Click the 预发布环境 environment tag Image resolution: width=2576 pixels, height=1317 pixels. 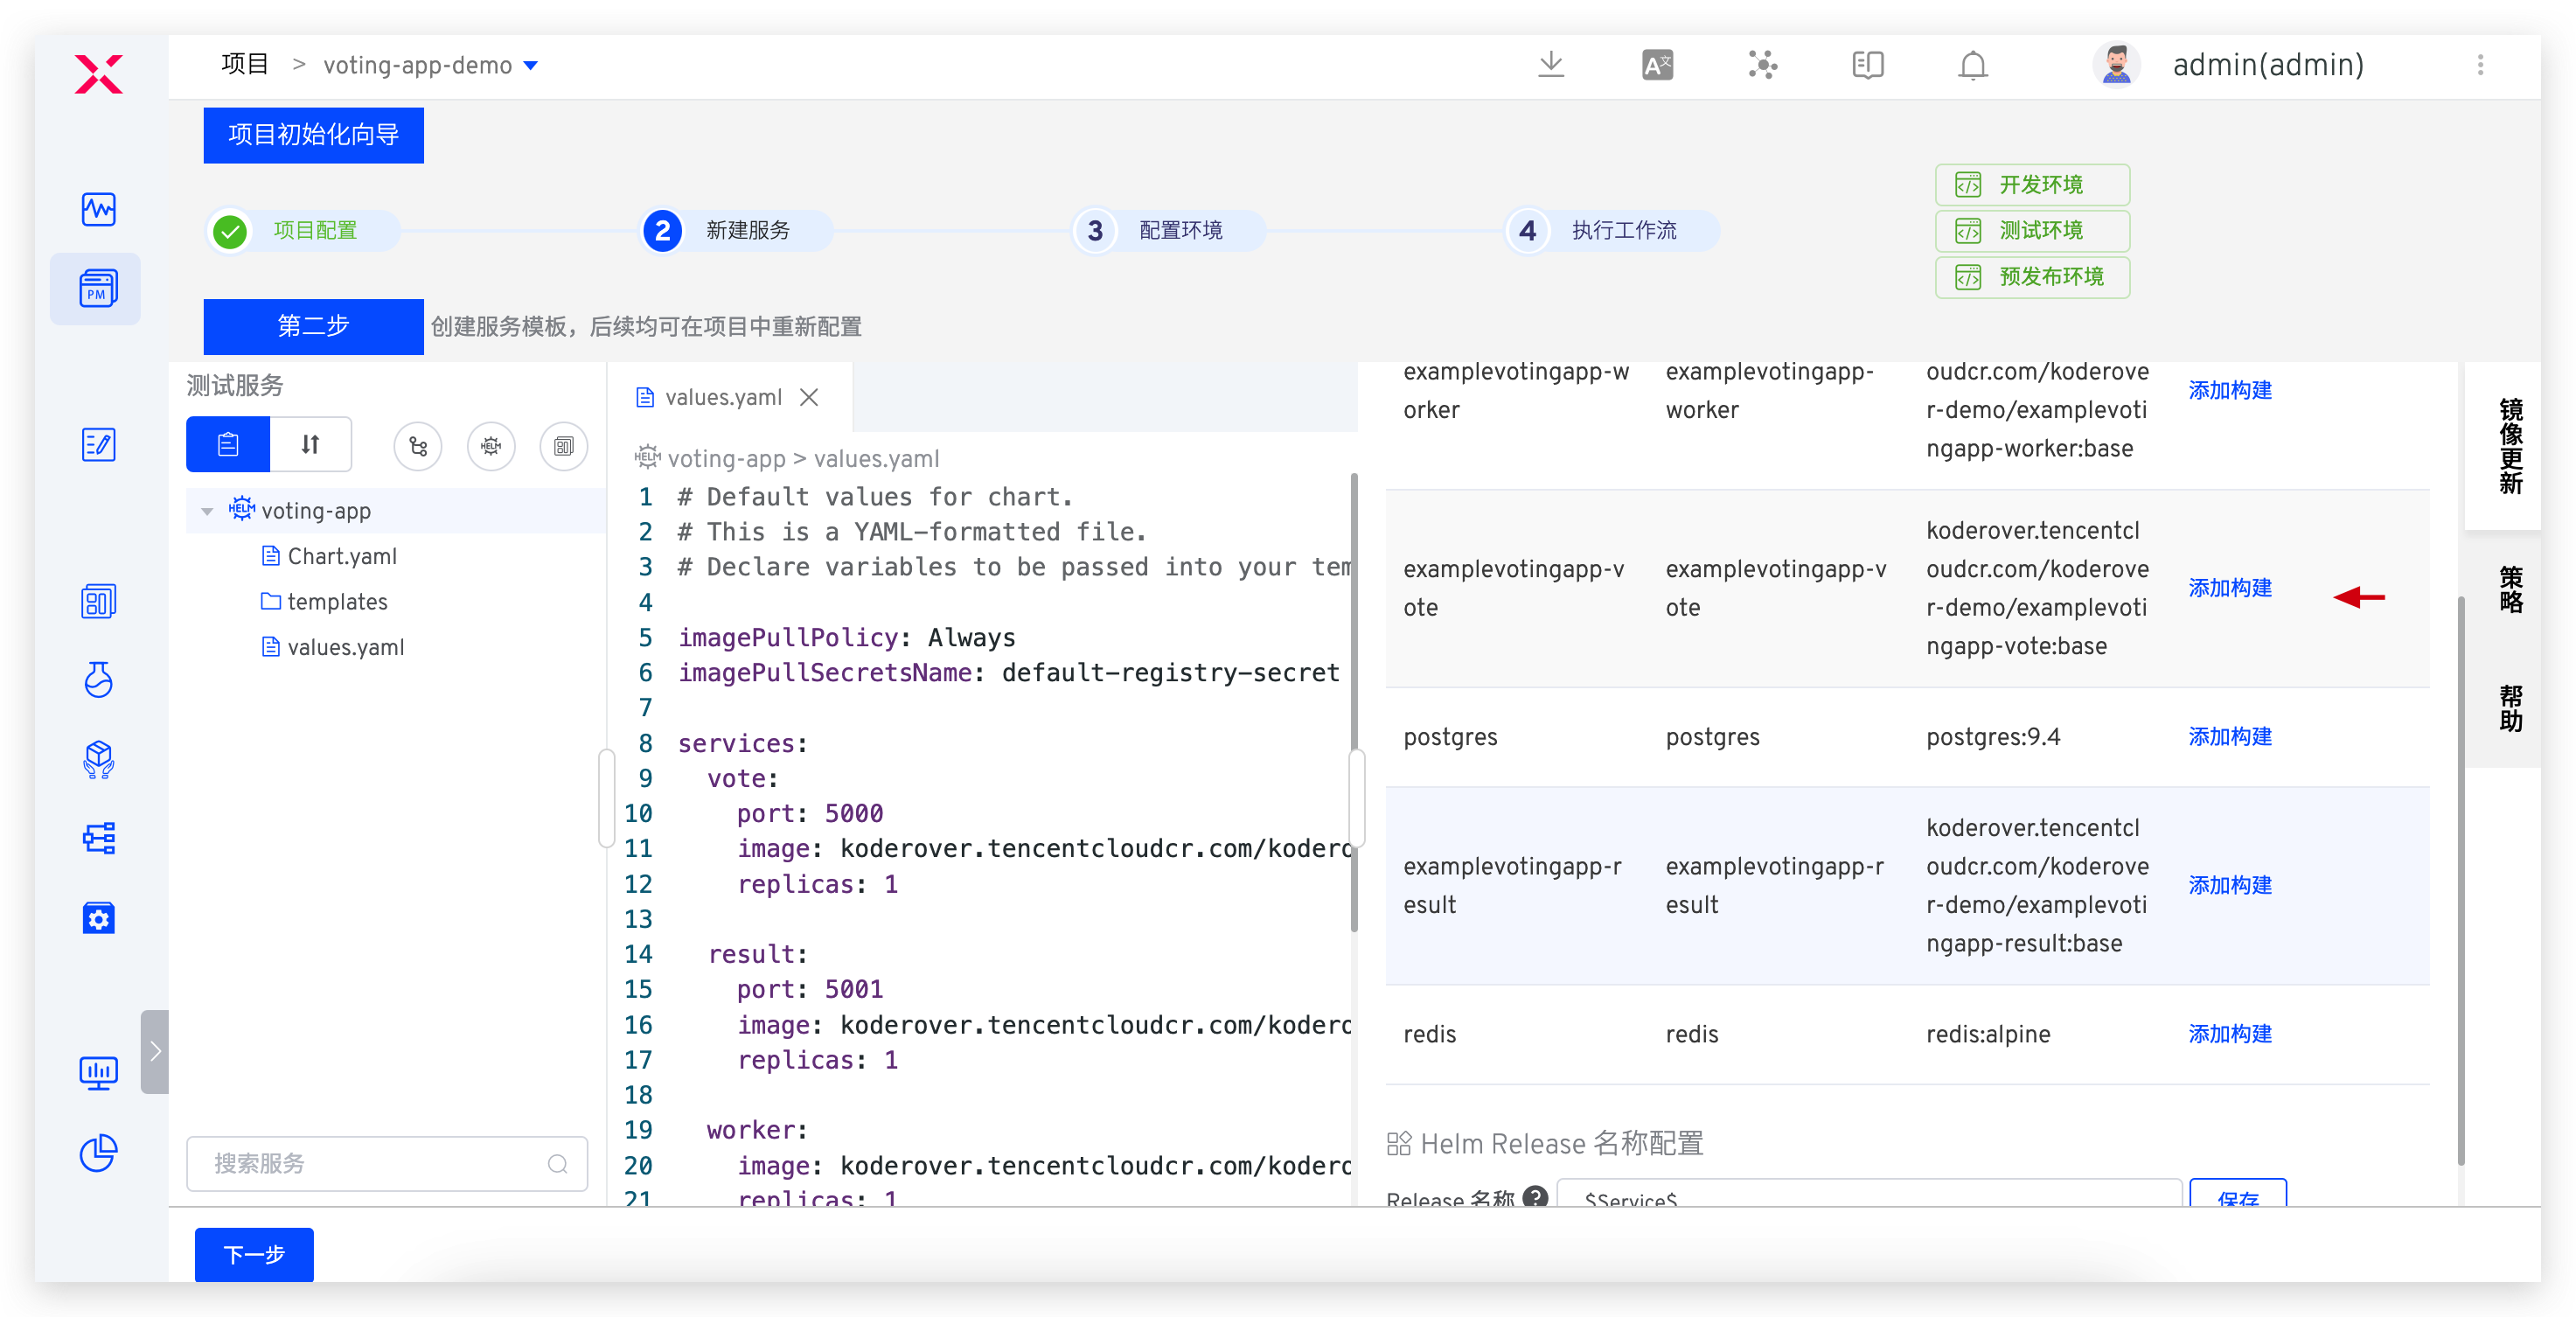(x=2032, y=277)
